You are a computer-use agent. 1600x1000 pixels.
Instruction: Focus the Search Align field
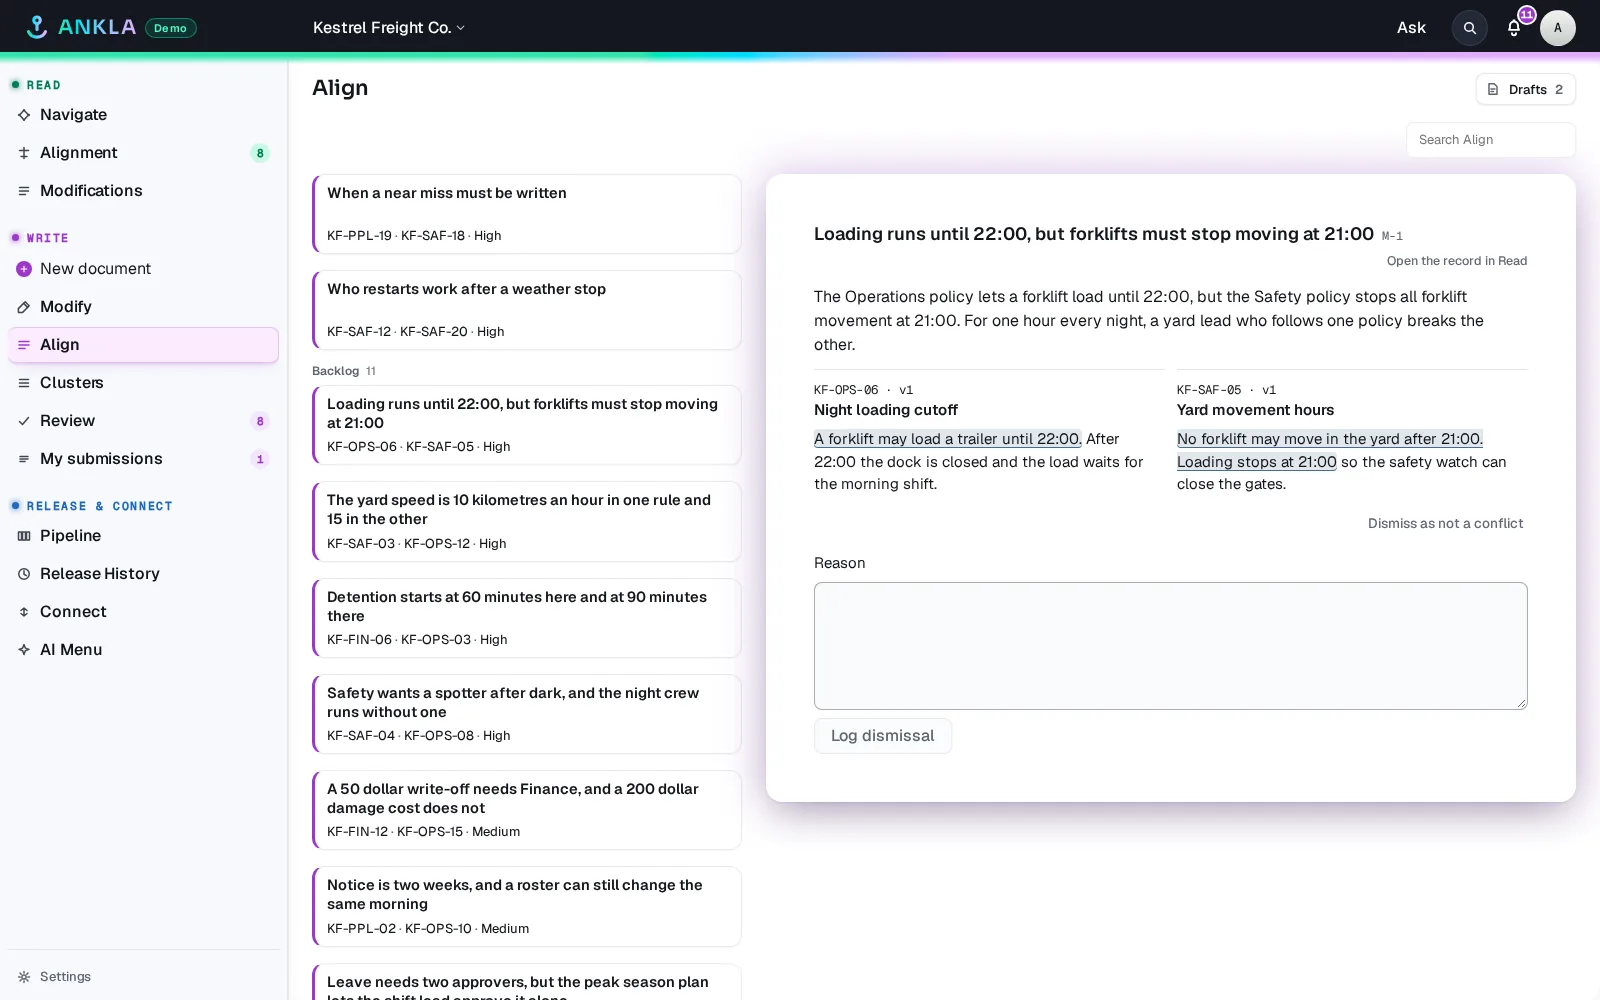click(x=1490, y=140)
